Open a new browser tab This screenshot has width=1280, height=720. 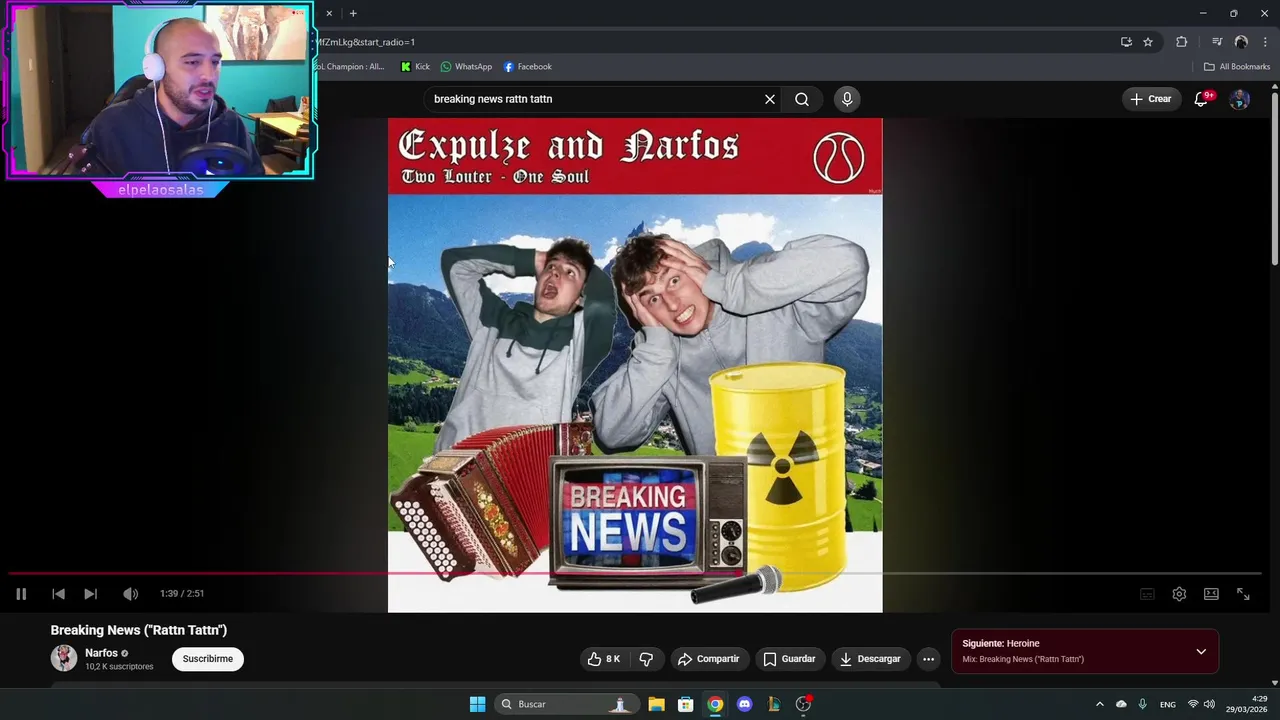pyautogui.click(x=353, y=13)
